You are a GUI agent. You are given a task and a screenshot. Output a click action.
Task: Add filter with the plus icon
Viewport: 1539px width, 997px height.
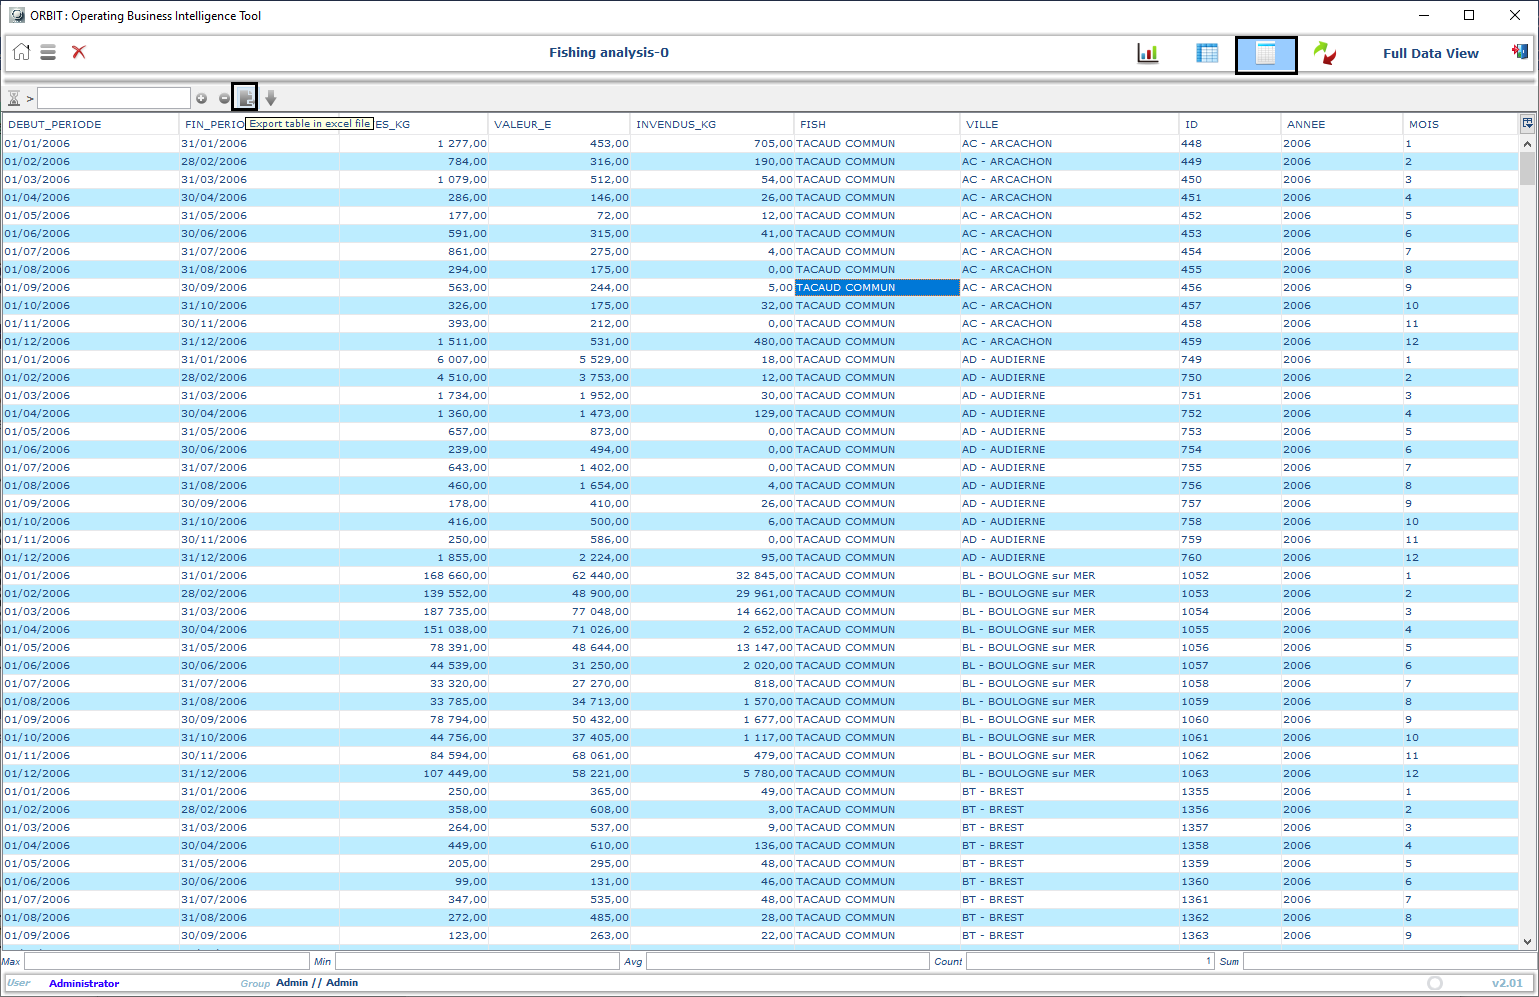(201, 98)
